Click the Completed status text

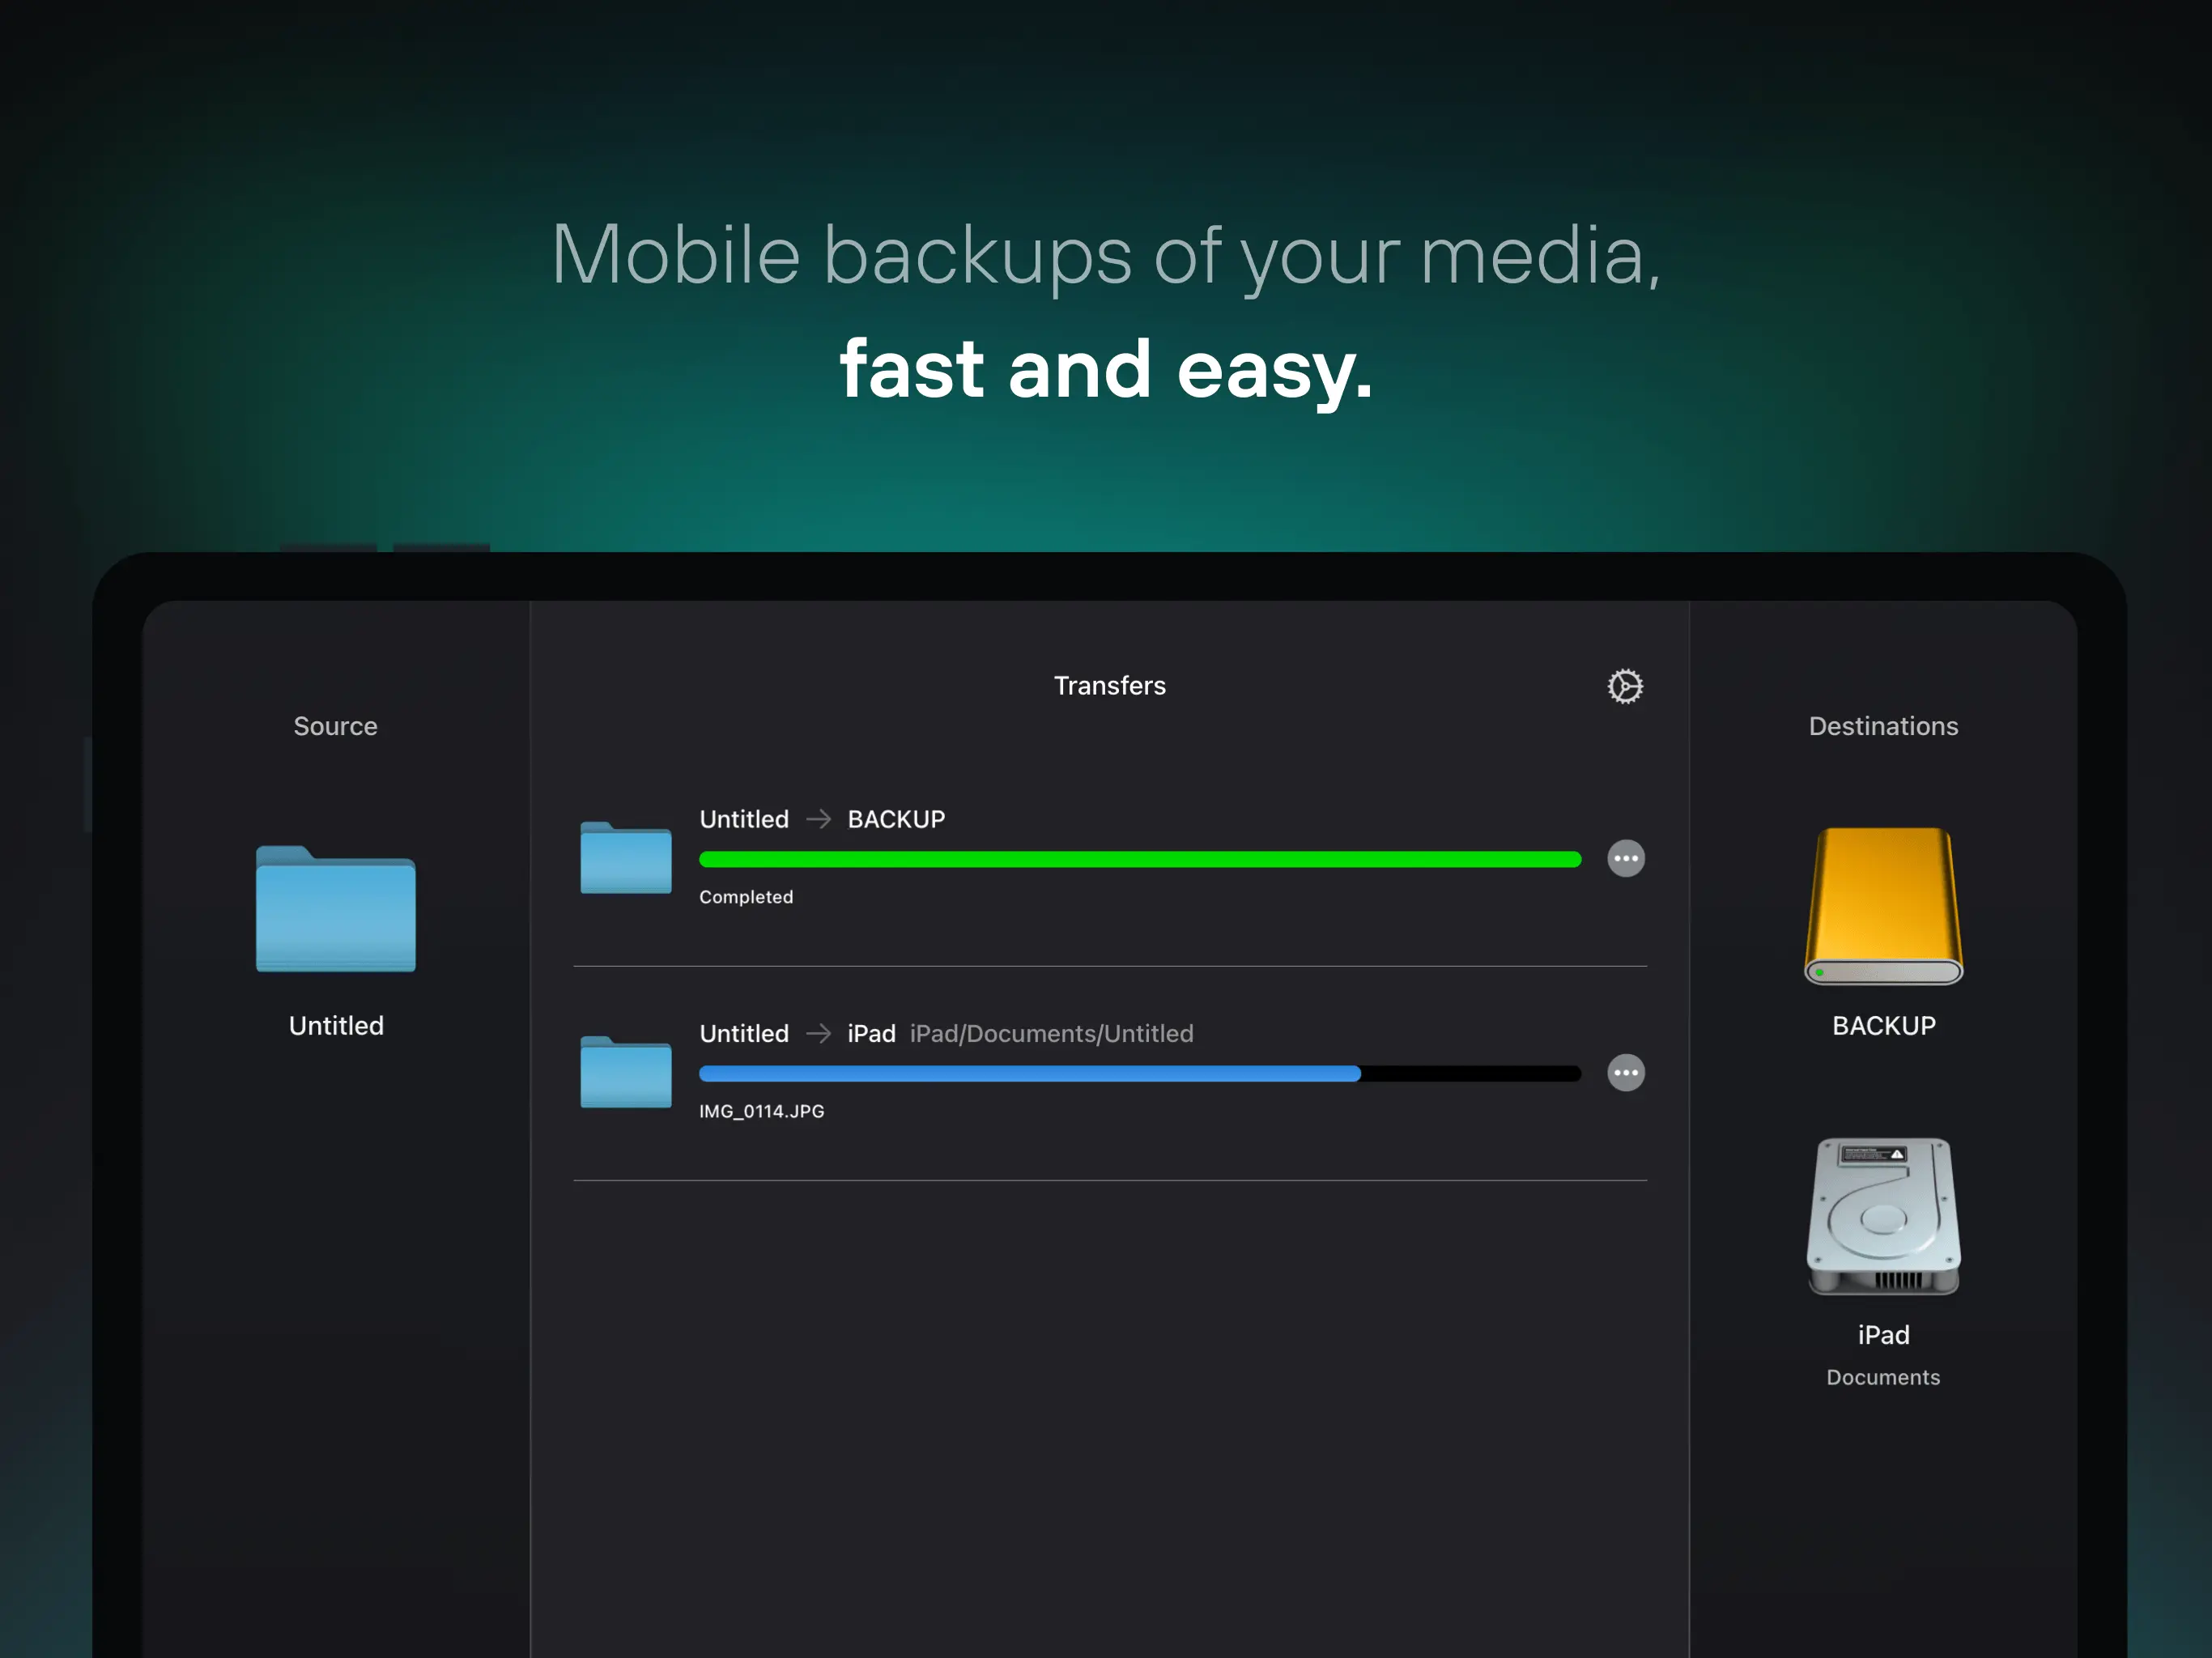746,897
